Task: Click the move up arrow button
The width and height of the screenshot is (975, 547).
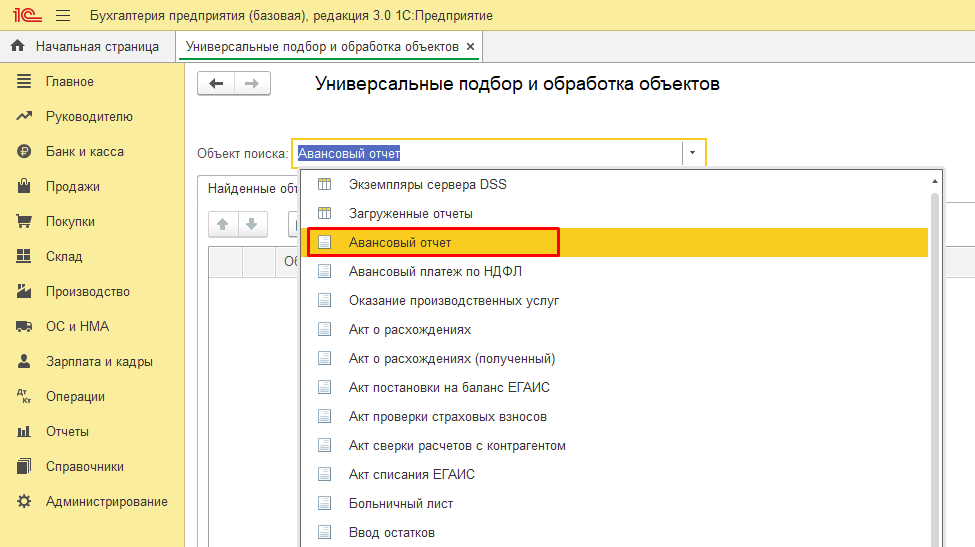Action: [x=223, y=224]
